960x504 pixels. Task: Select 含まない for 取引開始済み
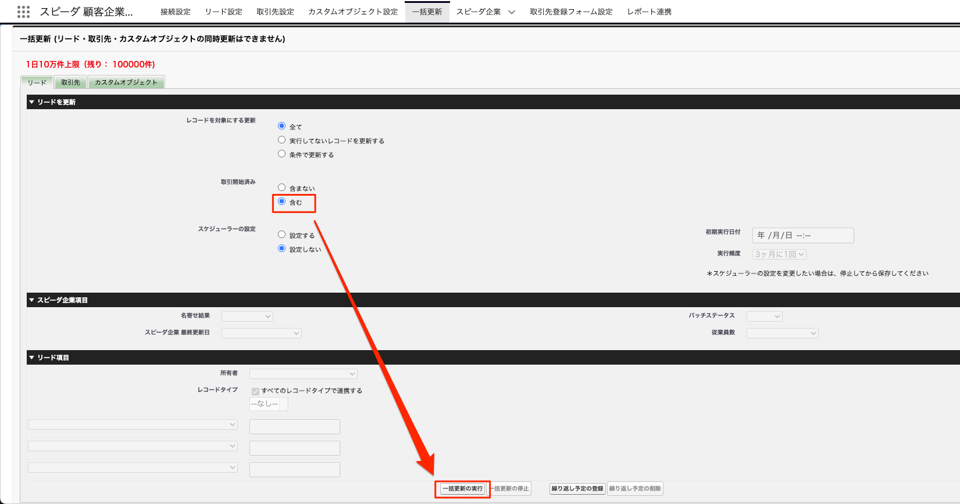282,187
